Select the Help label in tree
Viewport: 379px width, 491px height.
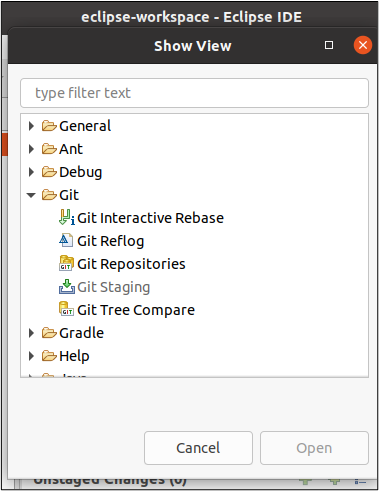pyautogui.click(x=74, y=356)
